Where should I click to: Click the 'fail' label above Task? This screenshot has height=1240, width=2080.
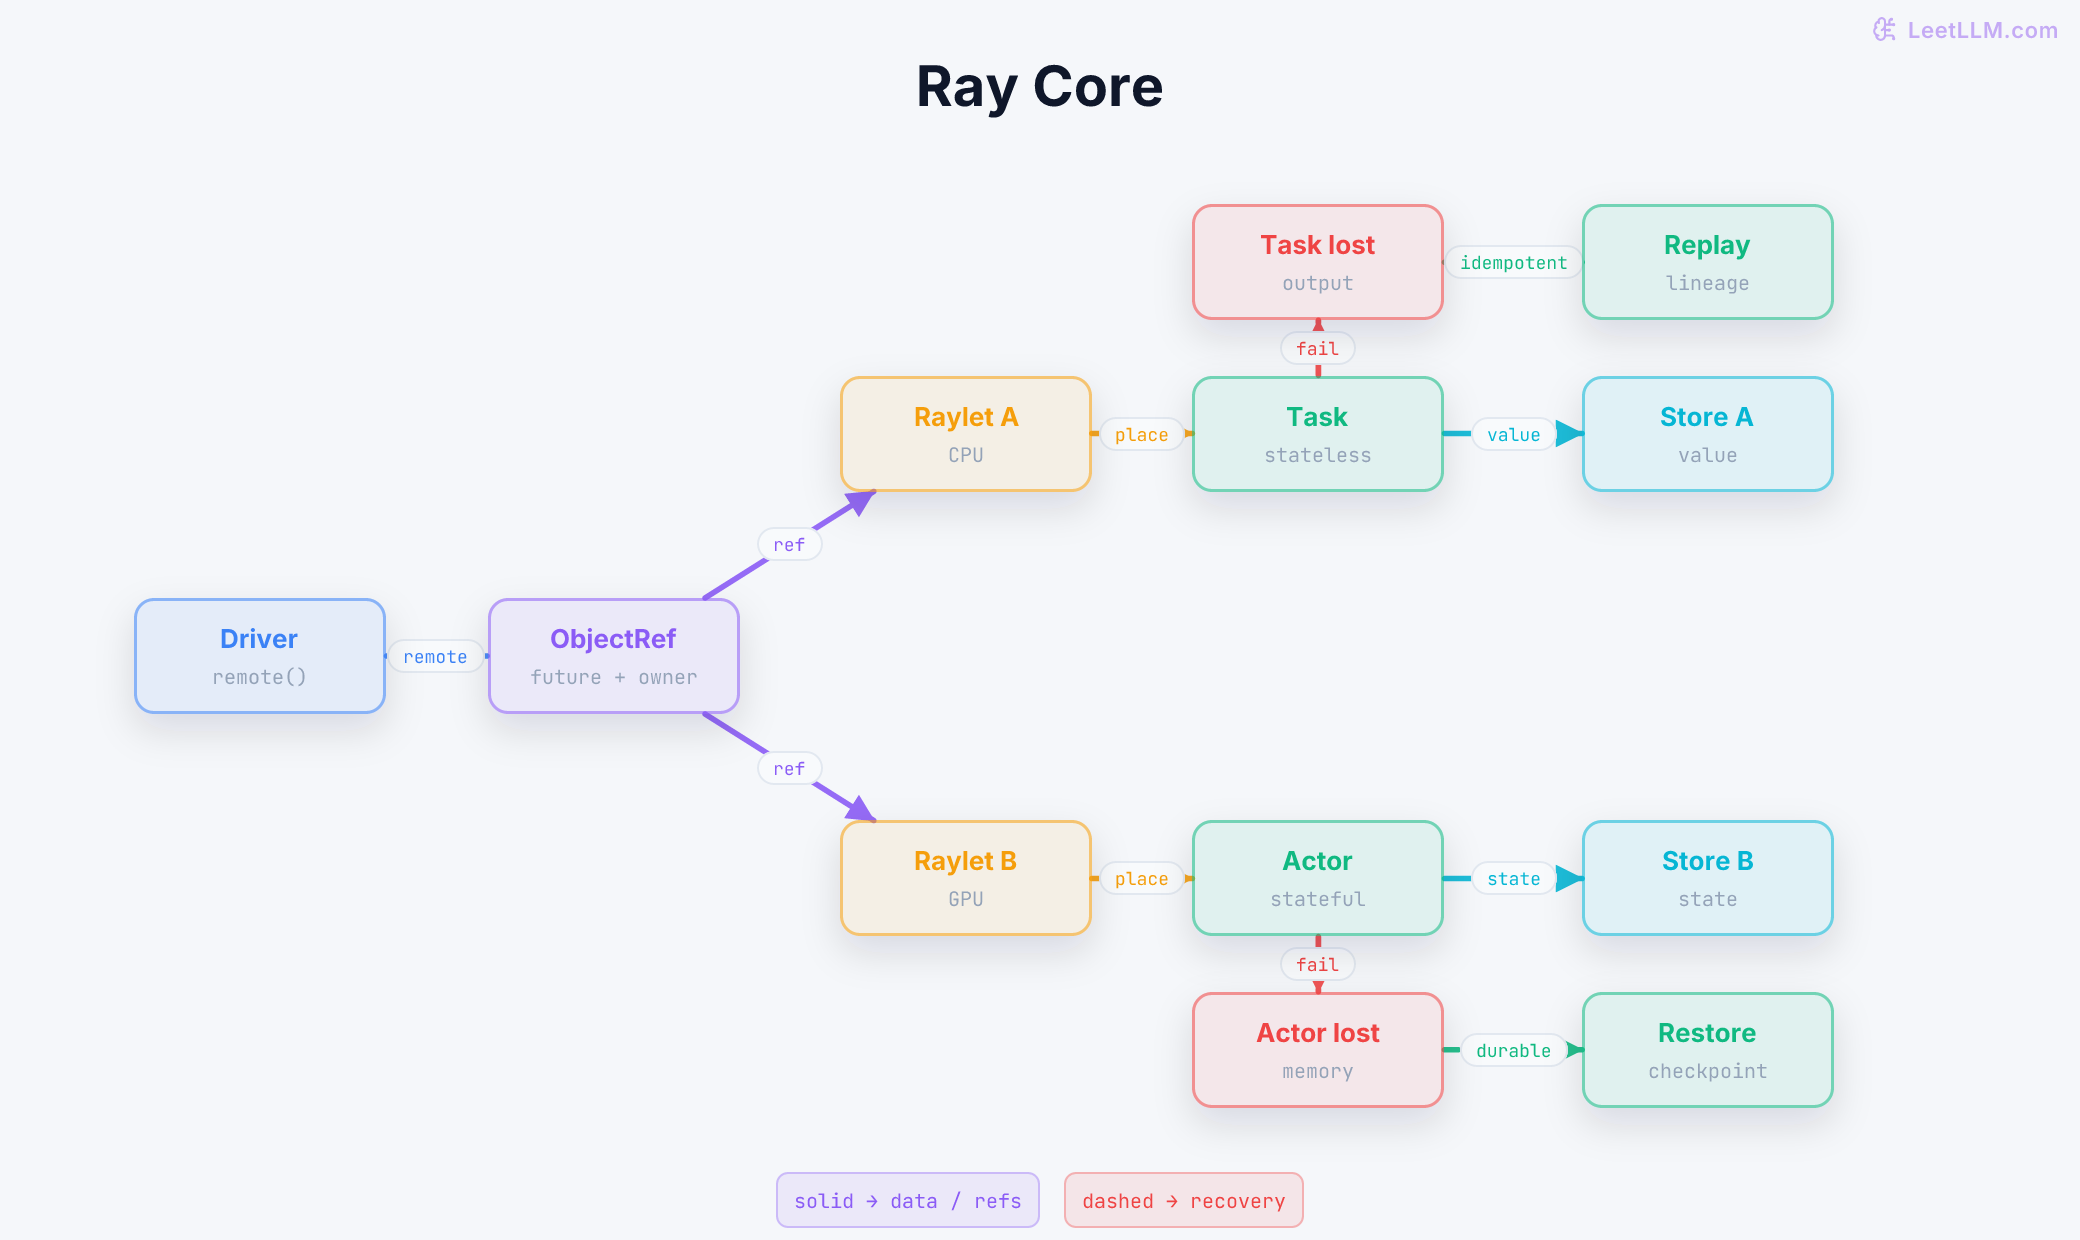[1318, 349]
